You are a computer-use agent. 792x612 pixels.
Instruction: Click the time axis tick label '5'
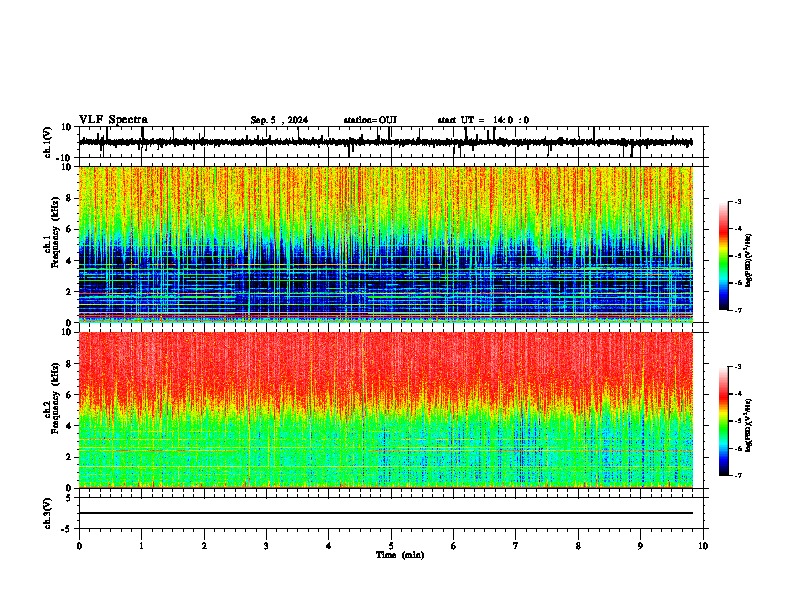[x=391, y=546]
